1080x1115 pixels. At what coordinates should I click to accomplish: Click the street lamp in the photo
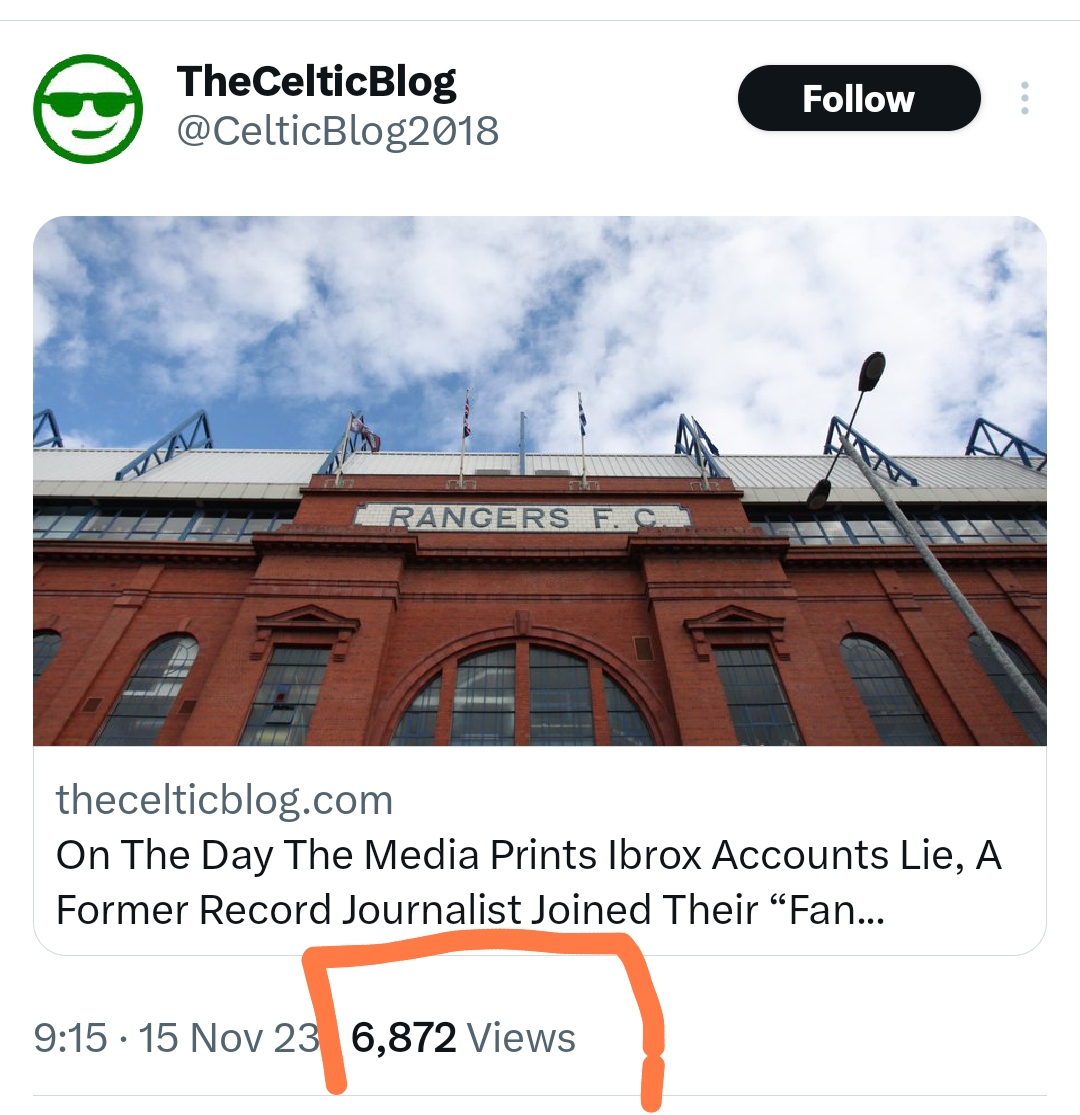click(850, 430)
